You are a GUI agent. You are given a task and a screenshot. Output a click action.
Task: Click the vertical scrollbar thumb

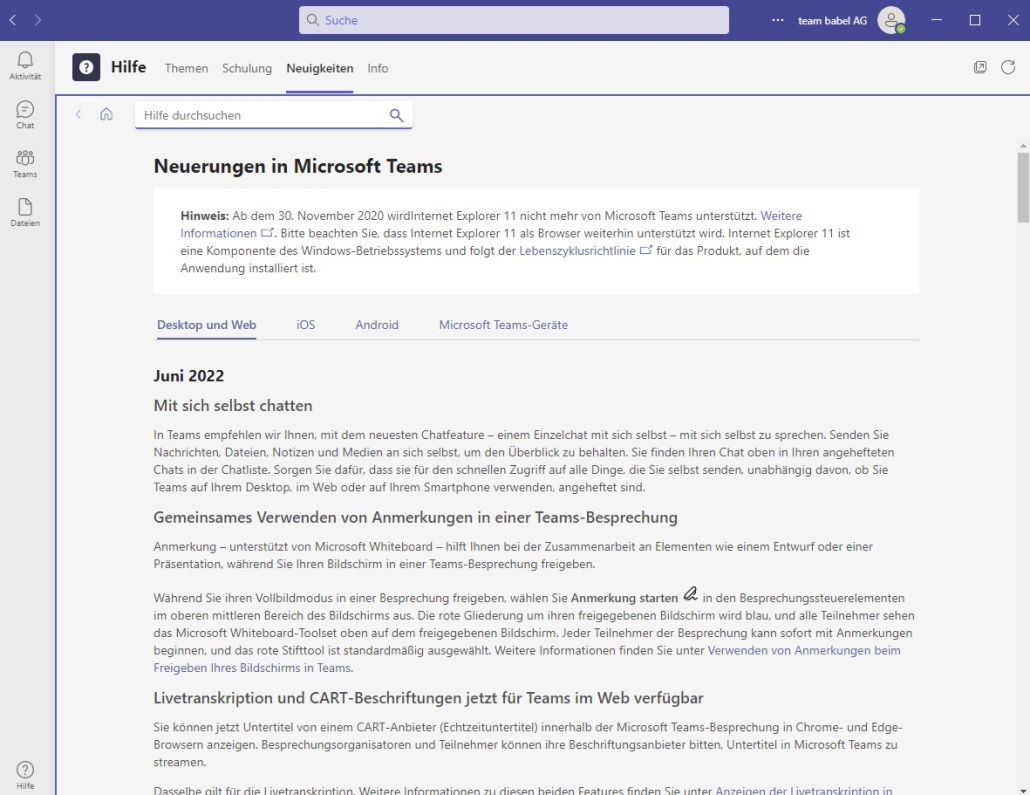(1023, 187)
